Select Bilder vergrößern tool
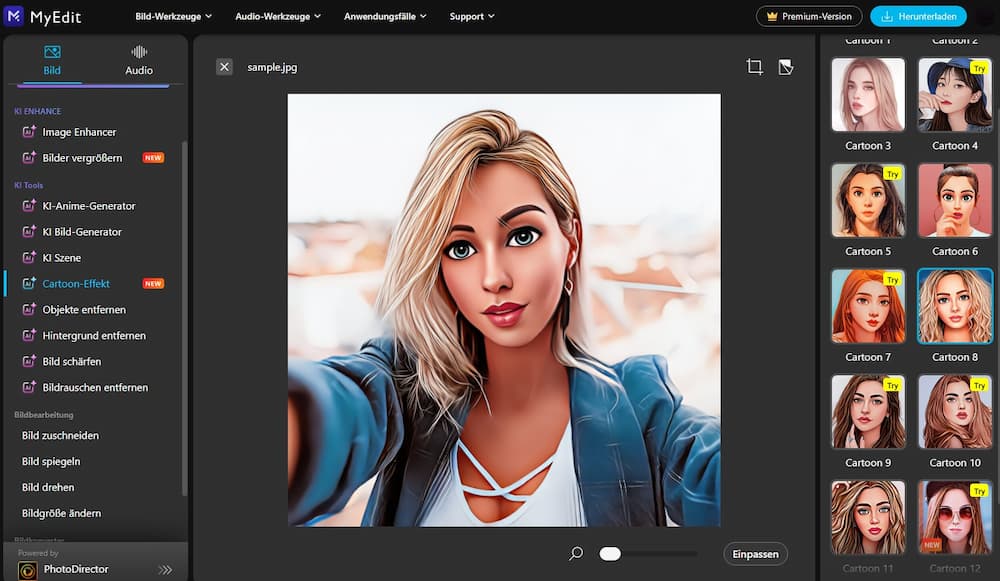 point(82,158)
